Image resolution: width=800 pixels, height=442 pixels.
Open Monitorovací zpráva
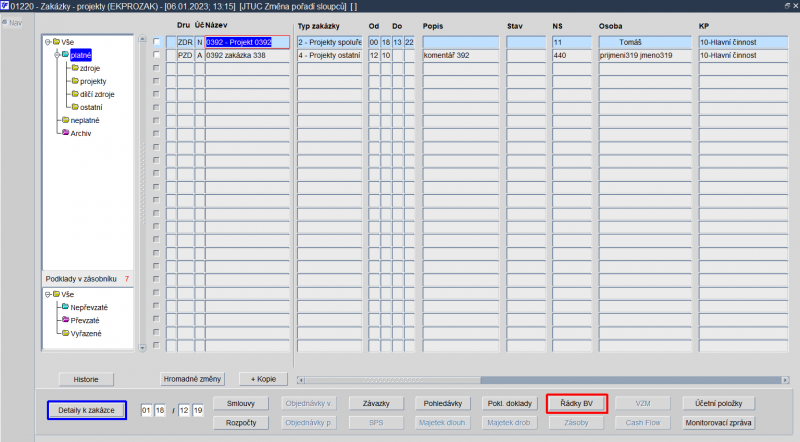[x=718, y=423]
